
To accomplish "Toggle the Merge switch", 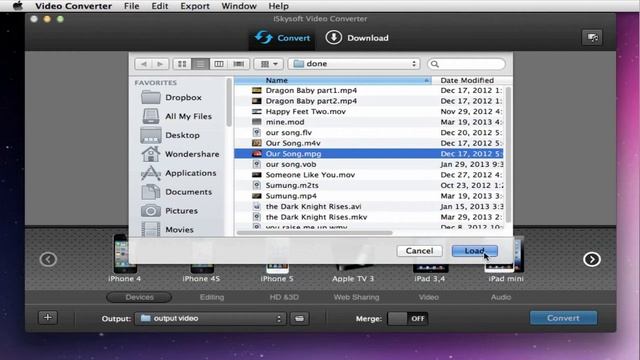I will click(x=408, y=318).
